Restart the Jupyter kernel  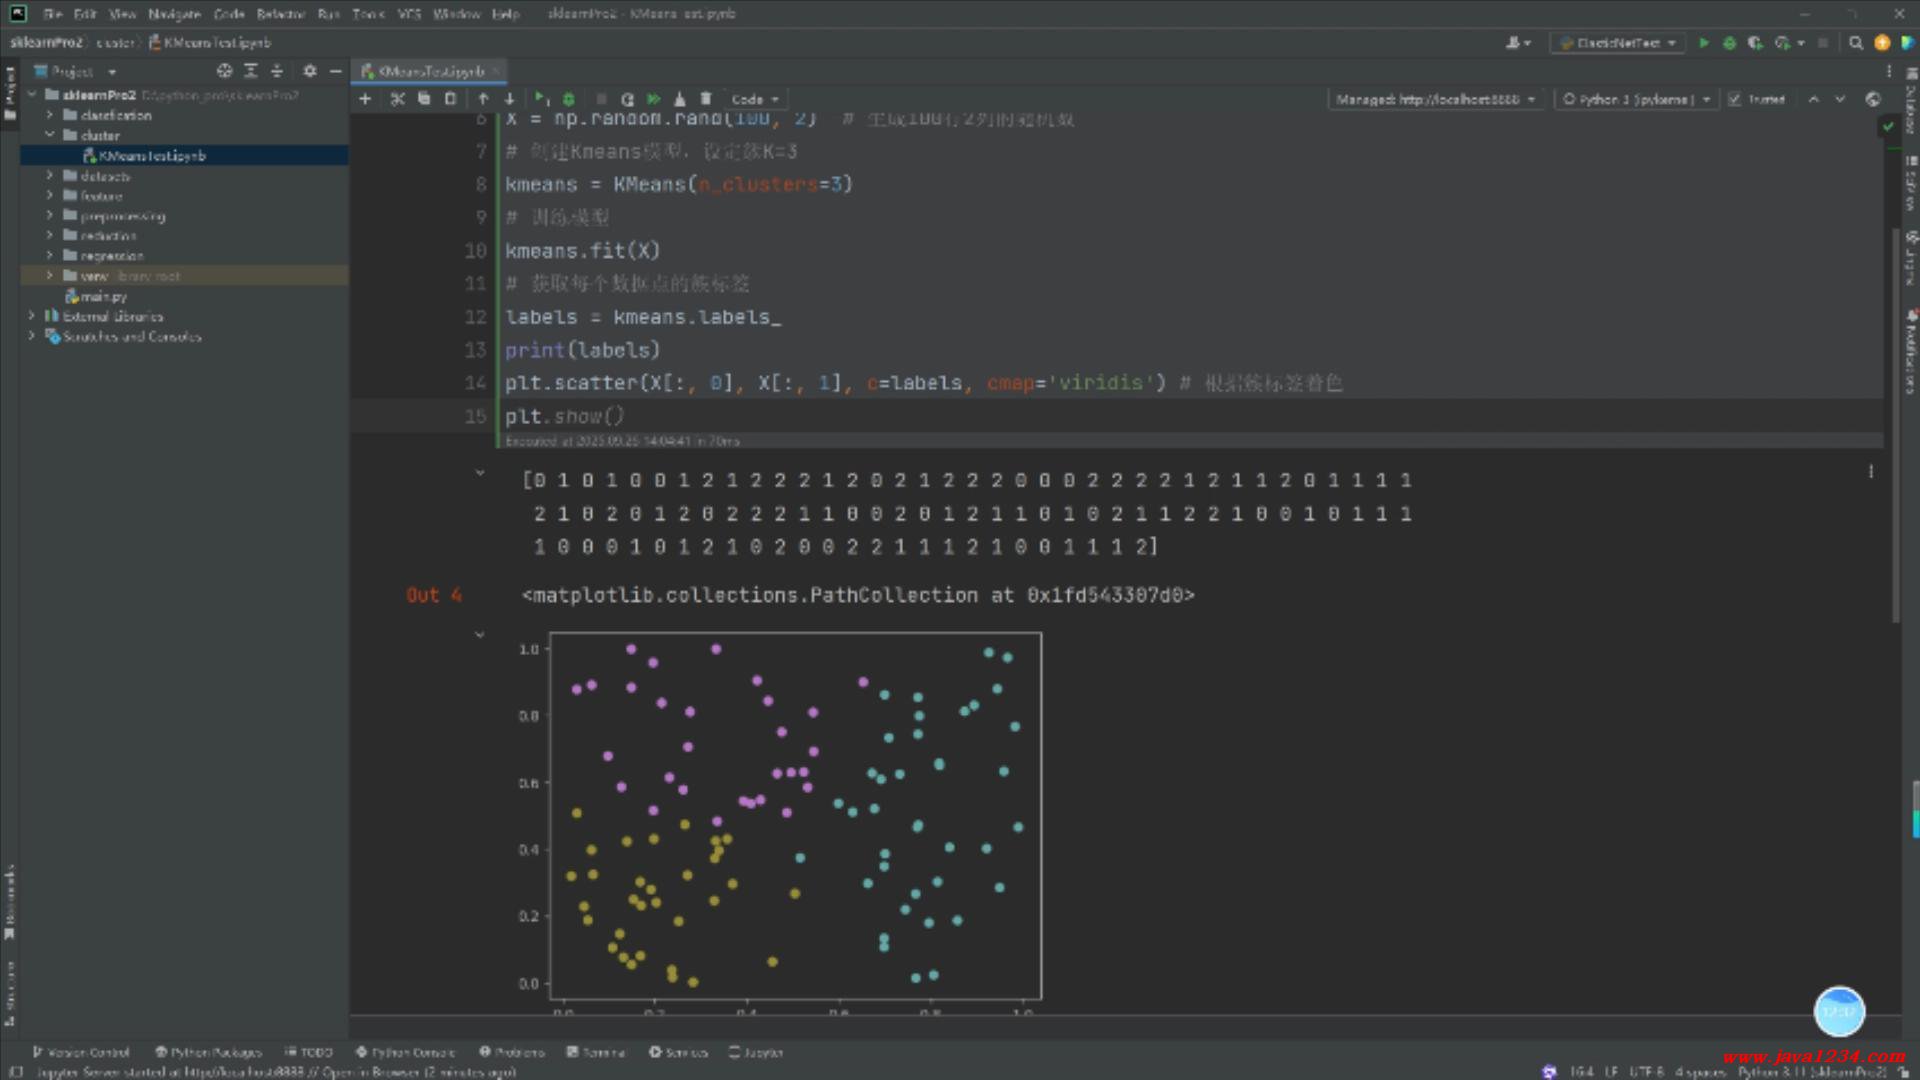point(627,99)
